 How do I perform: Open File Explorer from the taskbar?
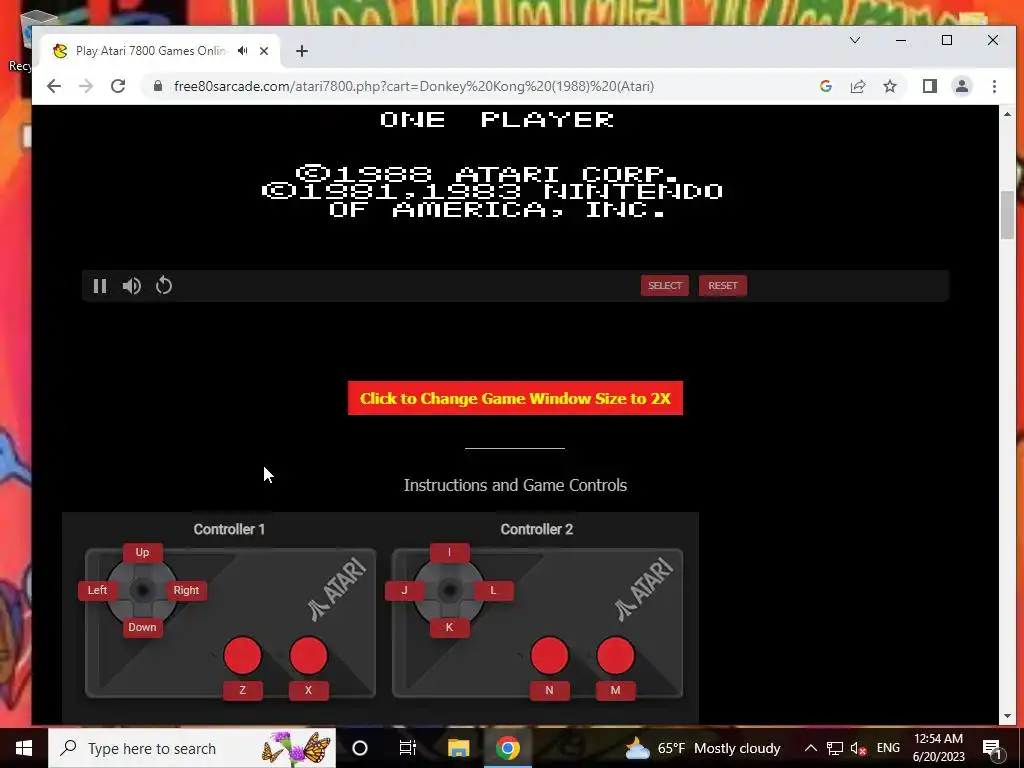point(458,748)
